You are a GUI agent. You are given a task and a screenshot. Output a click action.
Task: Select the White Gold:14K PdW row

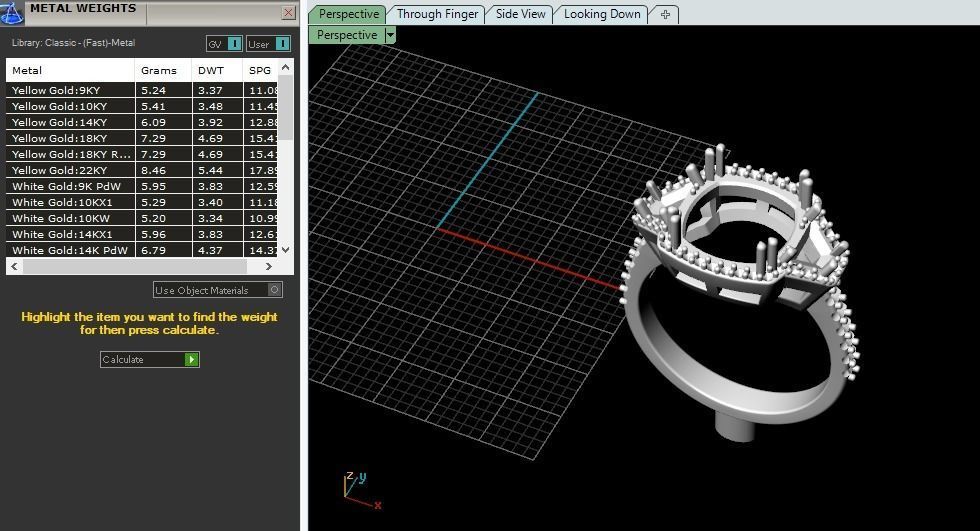click(x=142, y=250)
